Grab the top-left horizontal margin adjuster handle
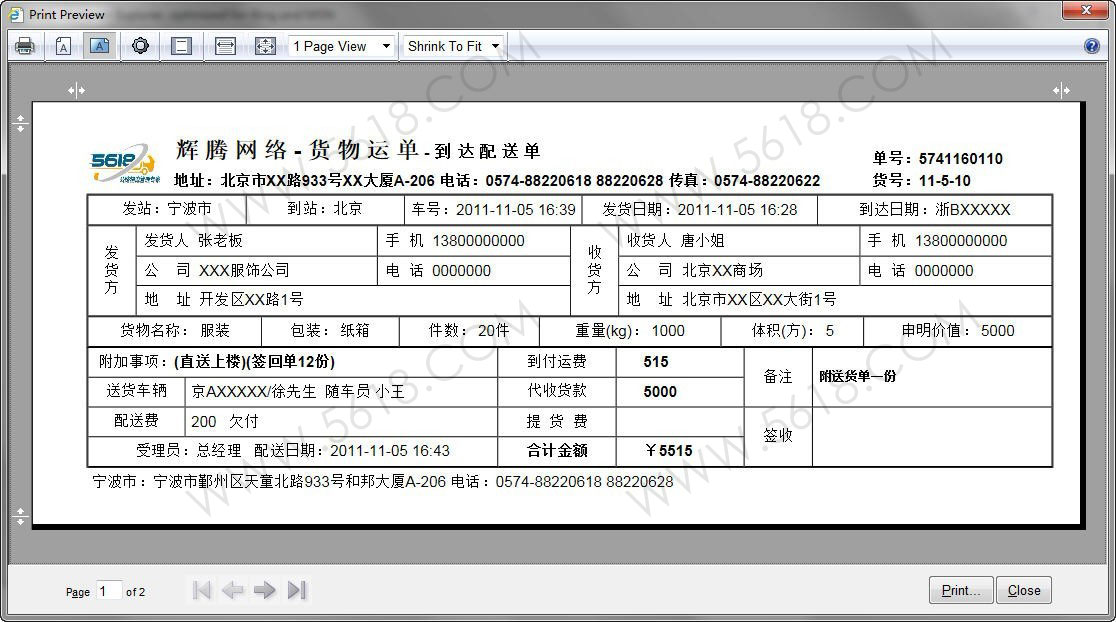 (x=76, y=90)
